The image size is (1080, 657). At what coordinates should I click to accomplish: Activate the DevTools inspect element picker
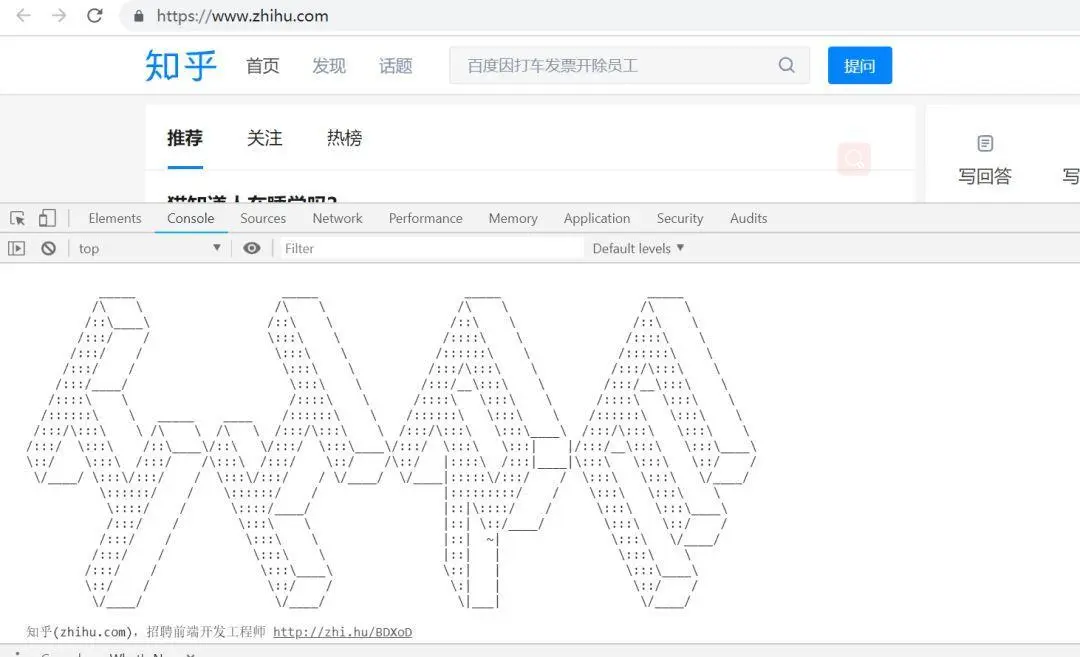point(18,218)
